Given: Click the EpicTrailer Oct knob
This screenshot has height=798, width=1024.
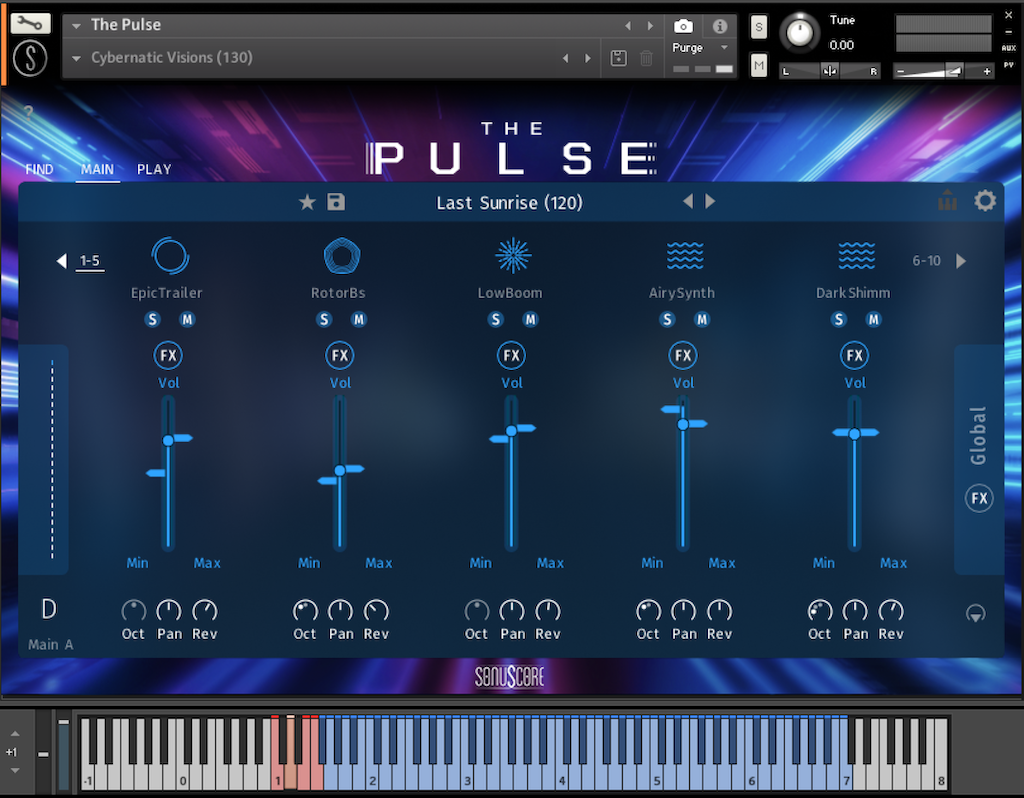Looking at the screenshot, I should (133, 611).
